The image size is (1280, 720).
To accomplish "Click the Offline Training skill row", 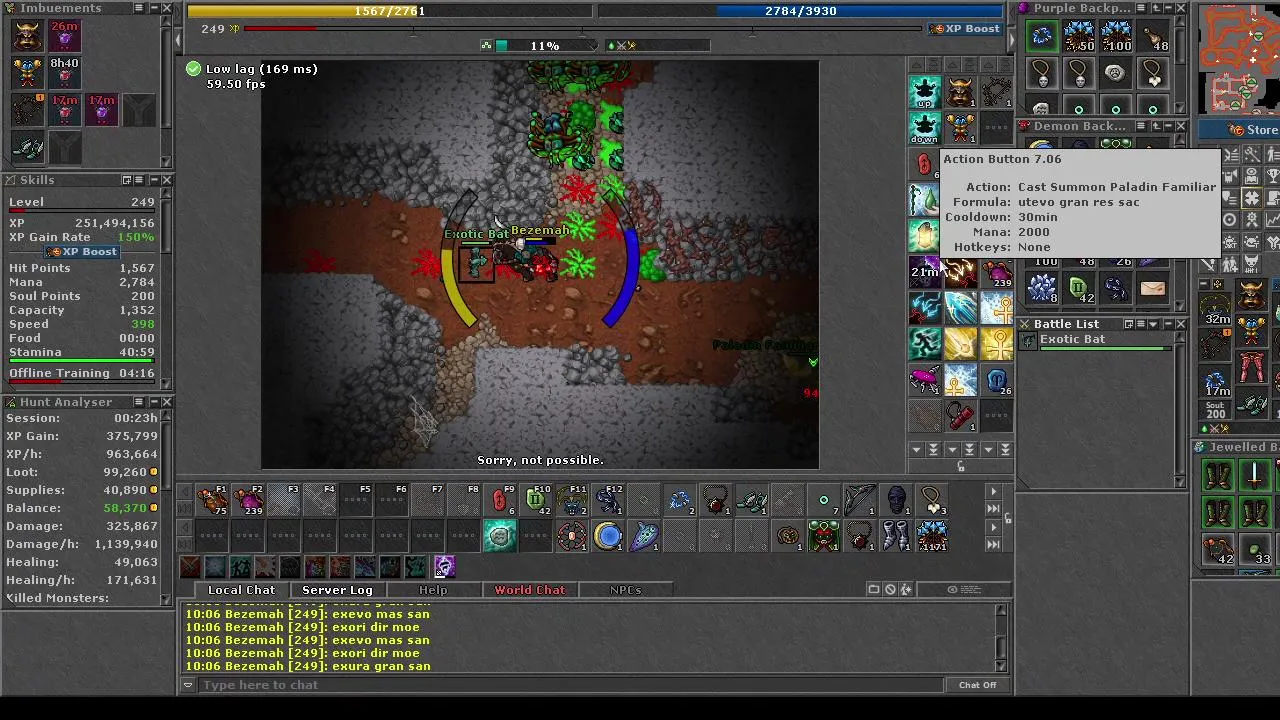I will (x=82, y=373).
